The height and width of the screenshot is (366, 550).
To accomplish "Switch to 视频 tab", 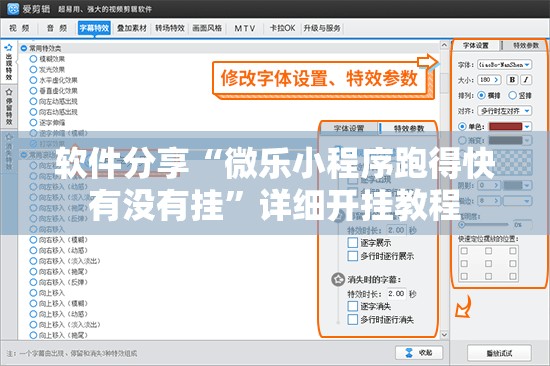I will [19, 28].
